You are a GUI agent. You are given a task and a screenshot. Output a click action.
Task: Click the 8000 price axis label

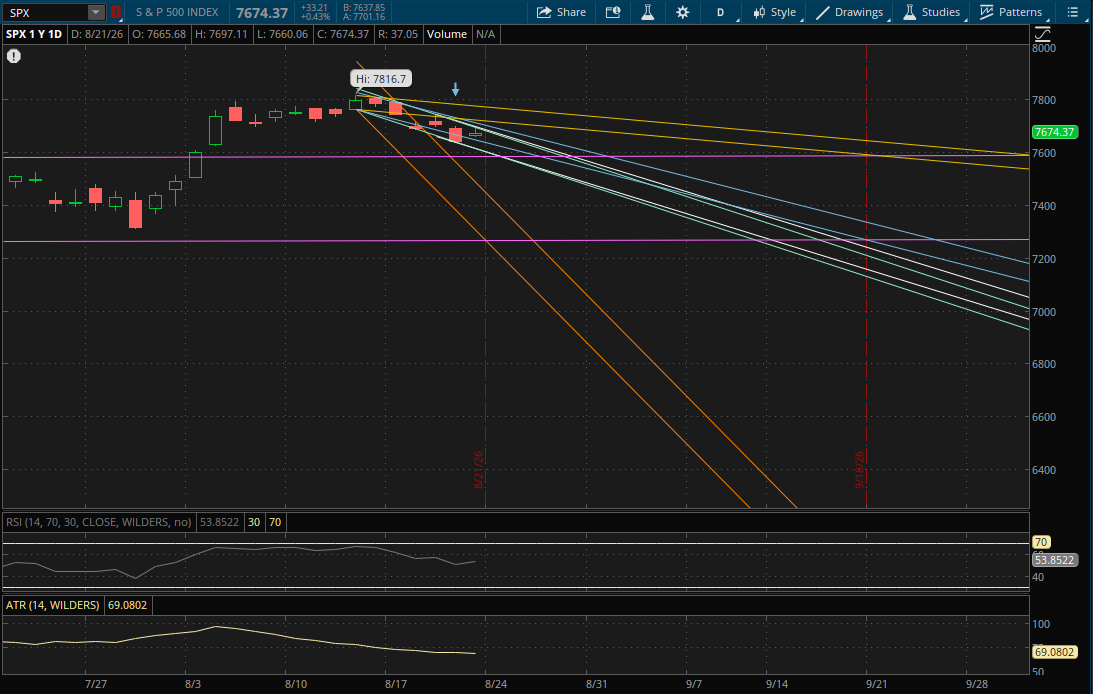pos(1044,48)
